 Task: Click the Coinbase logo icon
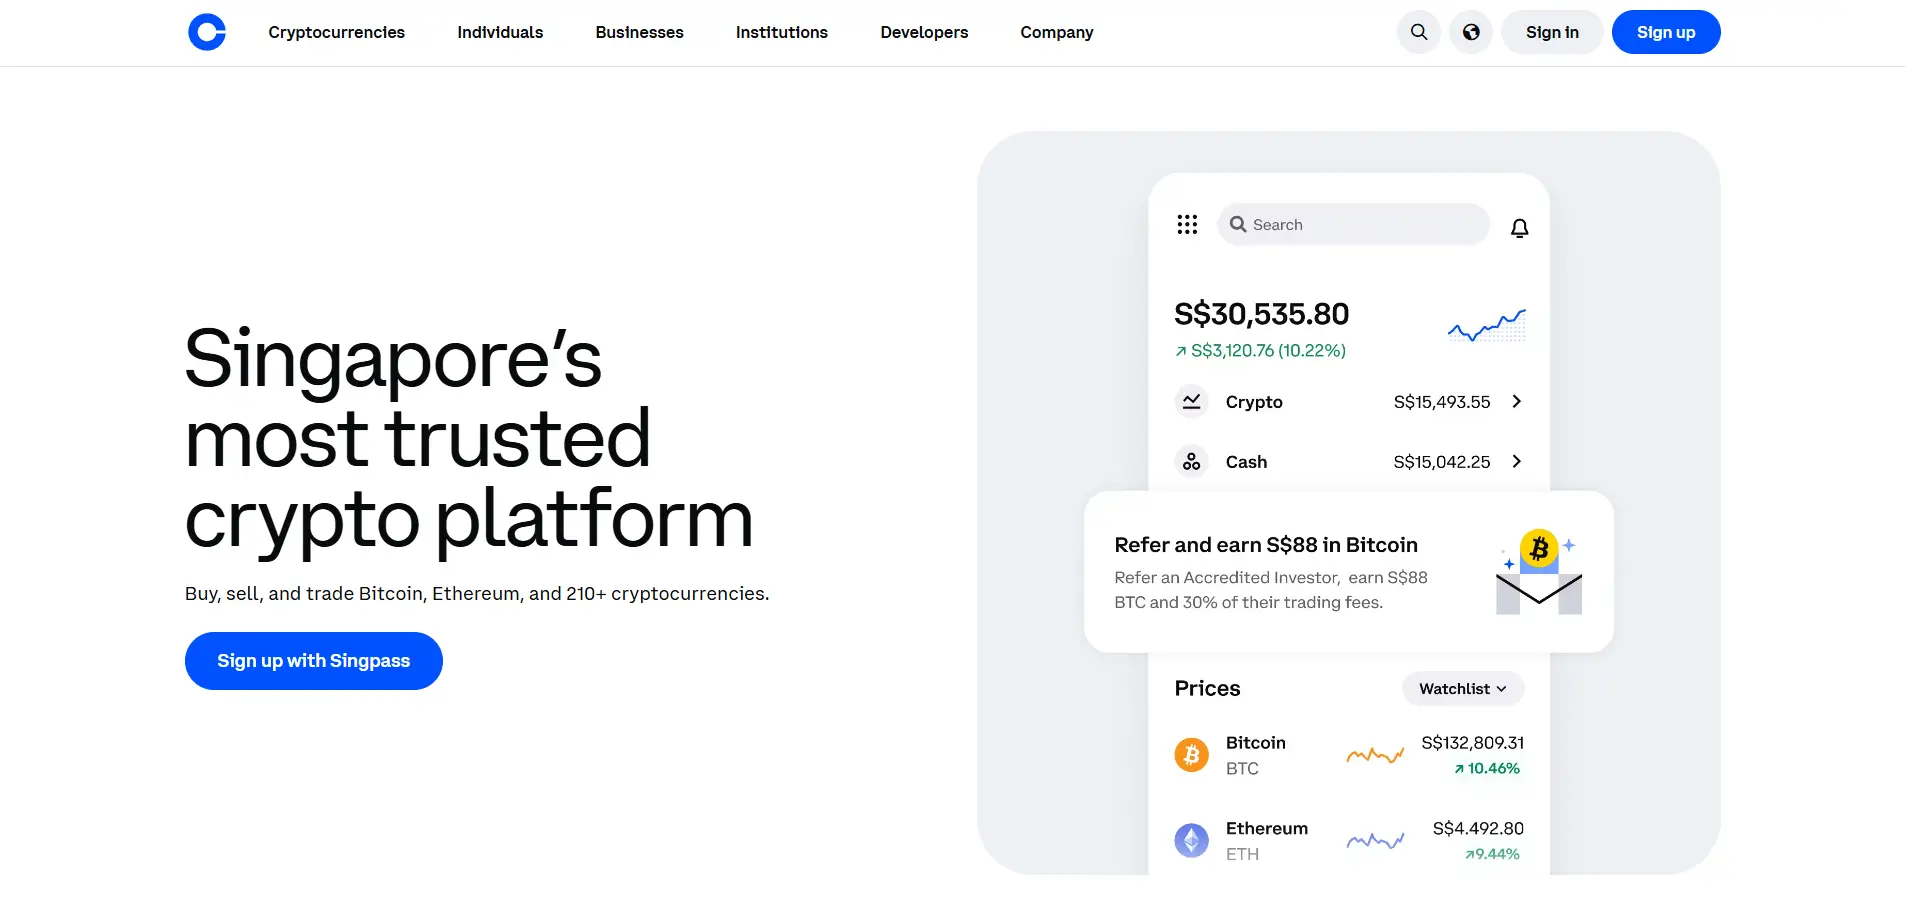(207, 32)
